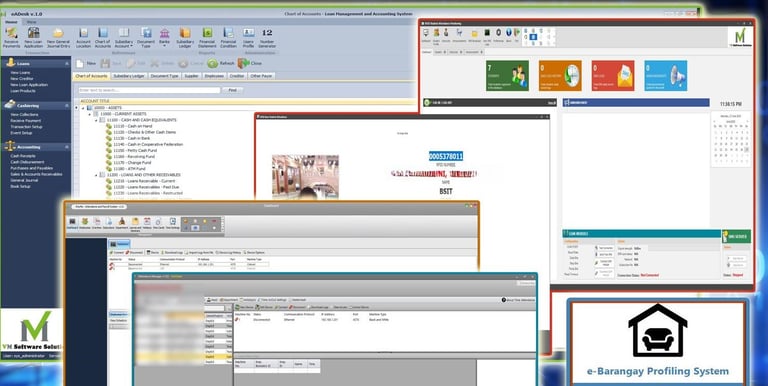The image size is (768, 386).
Task: Click the Document Type ribbon icon
Action: 146,38
